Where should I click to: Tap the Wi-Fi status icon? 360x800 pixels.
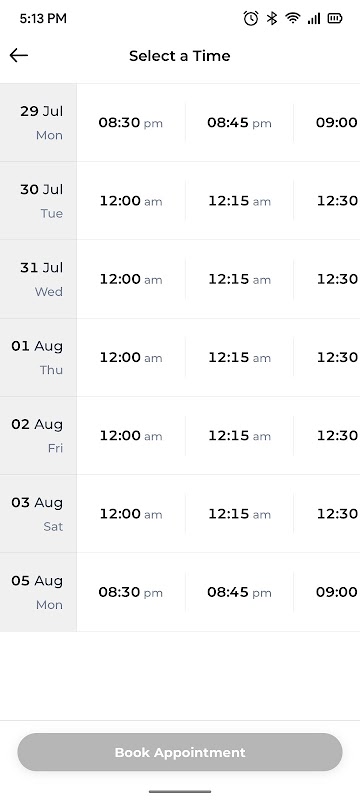pos(293,19)
